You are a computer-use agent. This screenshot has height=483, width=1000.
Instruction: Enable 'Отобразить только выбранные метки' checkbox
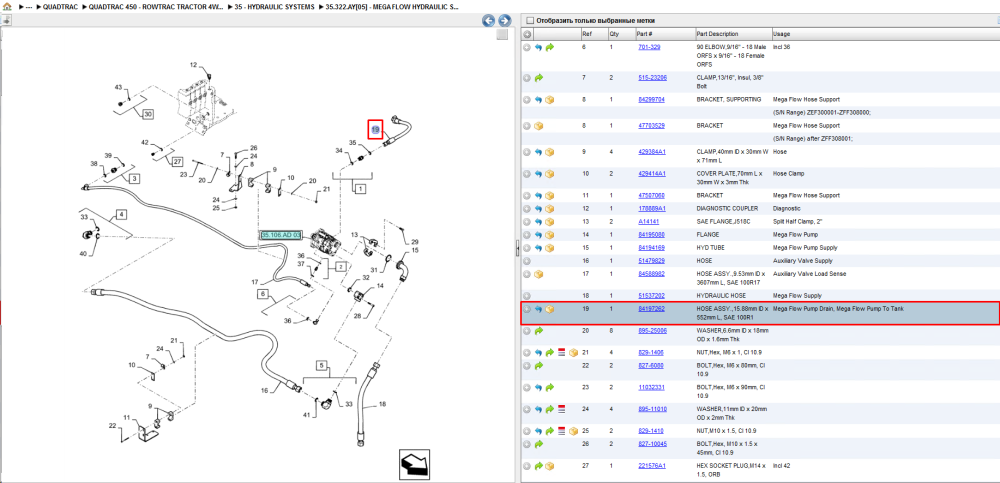(x=529, y=20)
